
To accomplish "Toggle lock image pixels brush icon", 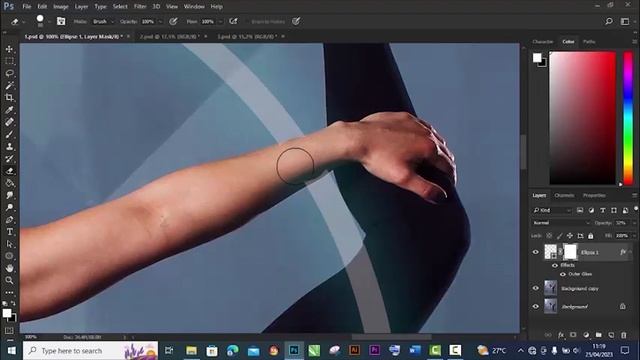I will [x=560, y=236].
